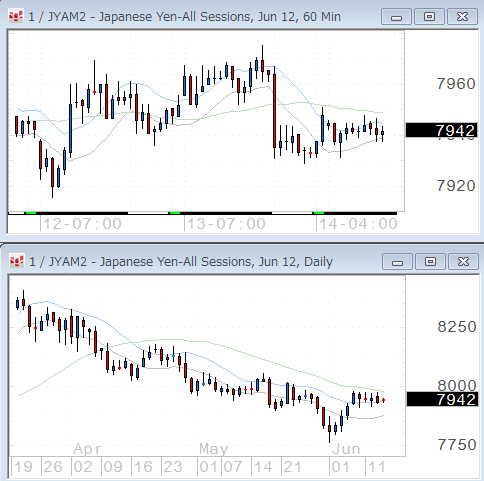Close the Daily chart window

point(463,262)
